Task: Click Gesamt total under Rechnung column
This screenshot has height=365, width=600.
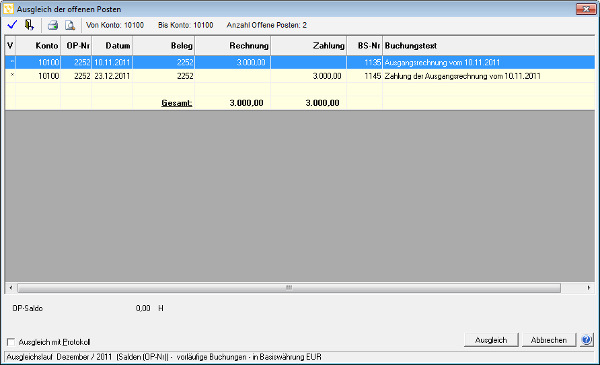Action: click(246, 103)
